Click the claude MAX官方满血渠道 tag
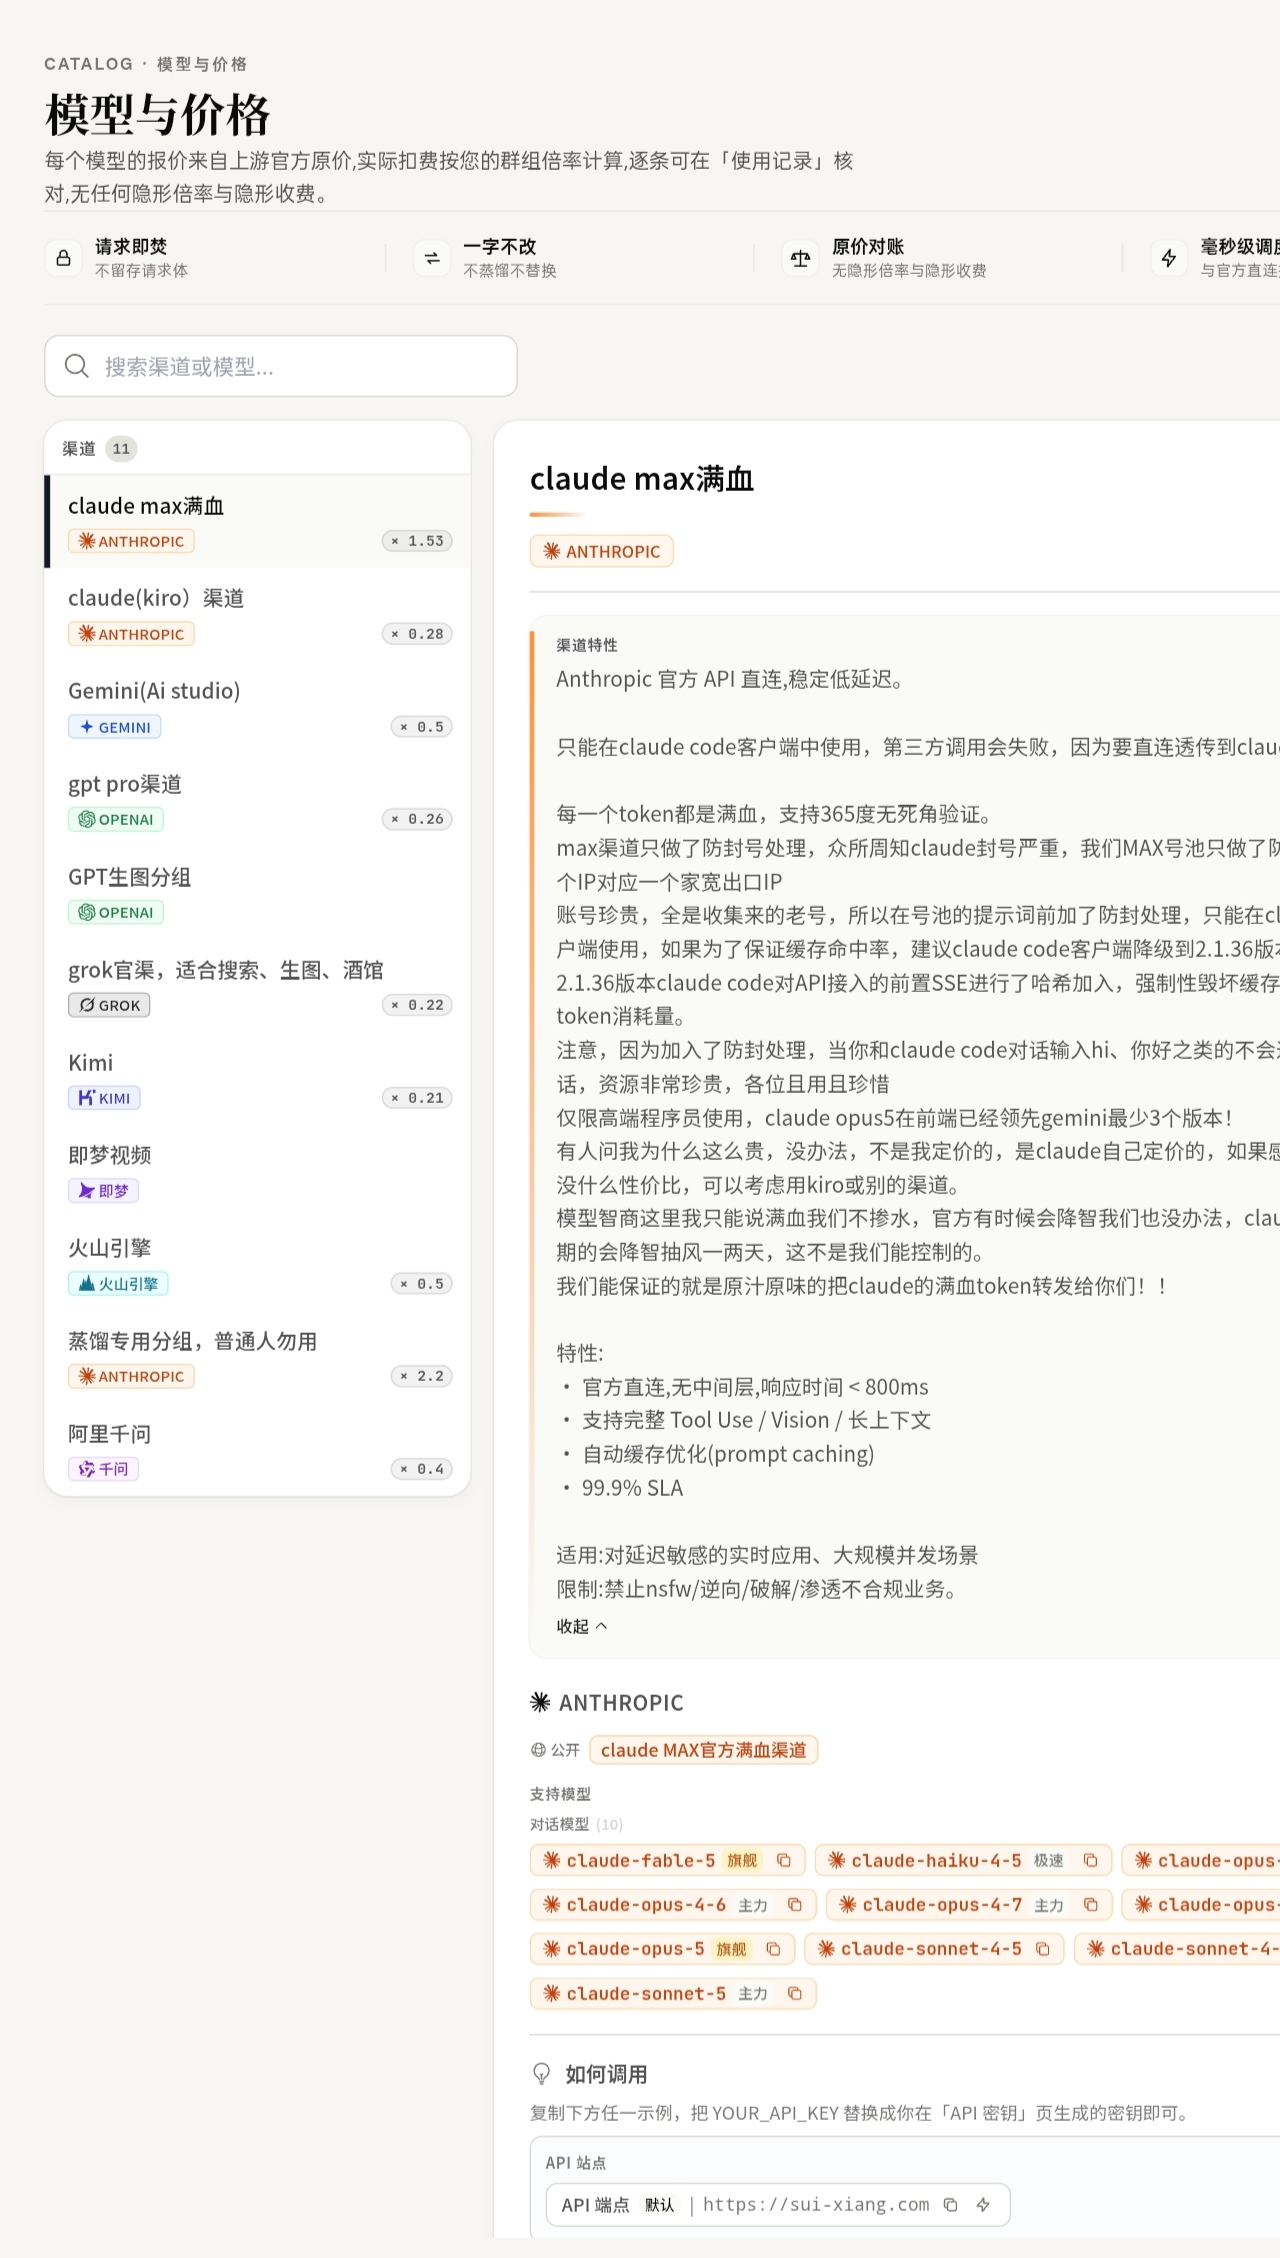Viewport: 1280px width, 2258px height. [x=704, y=1750]
